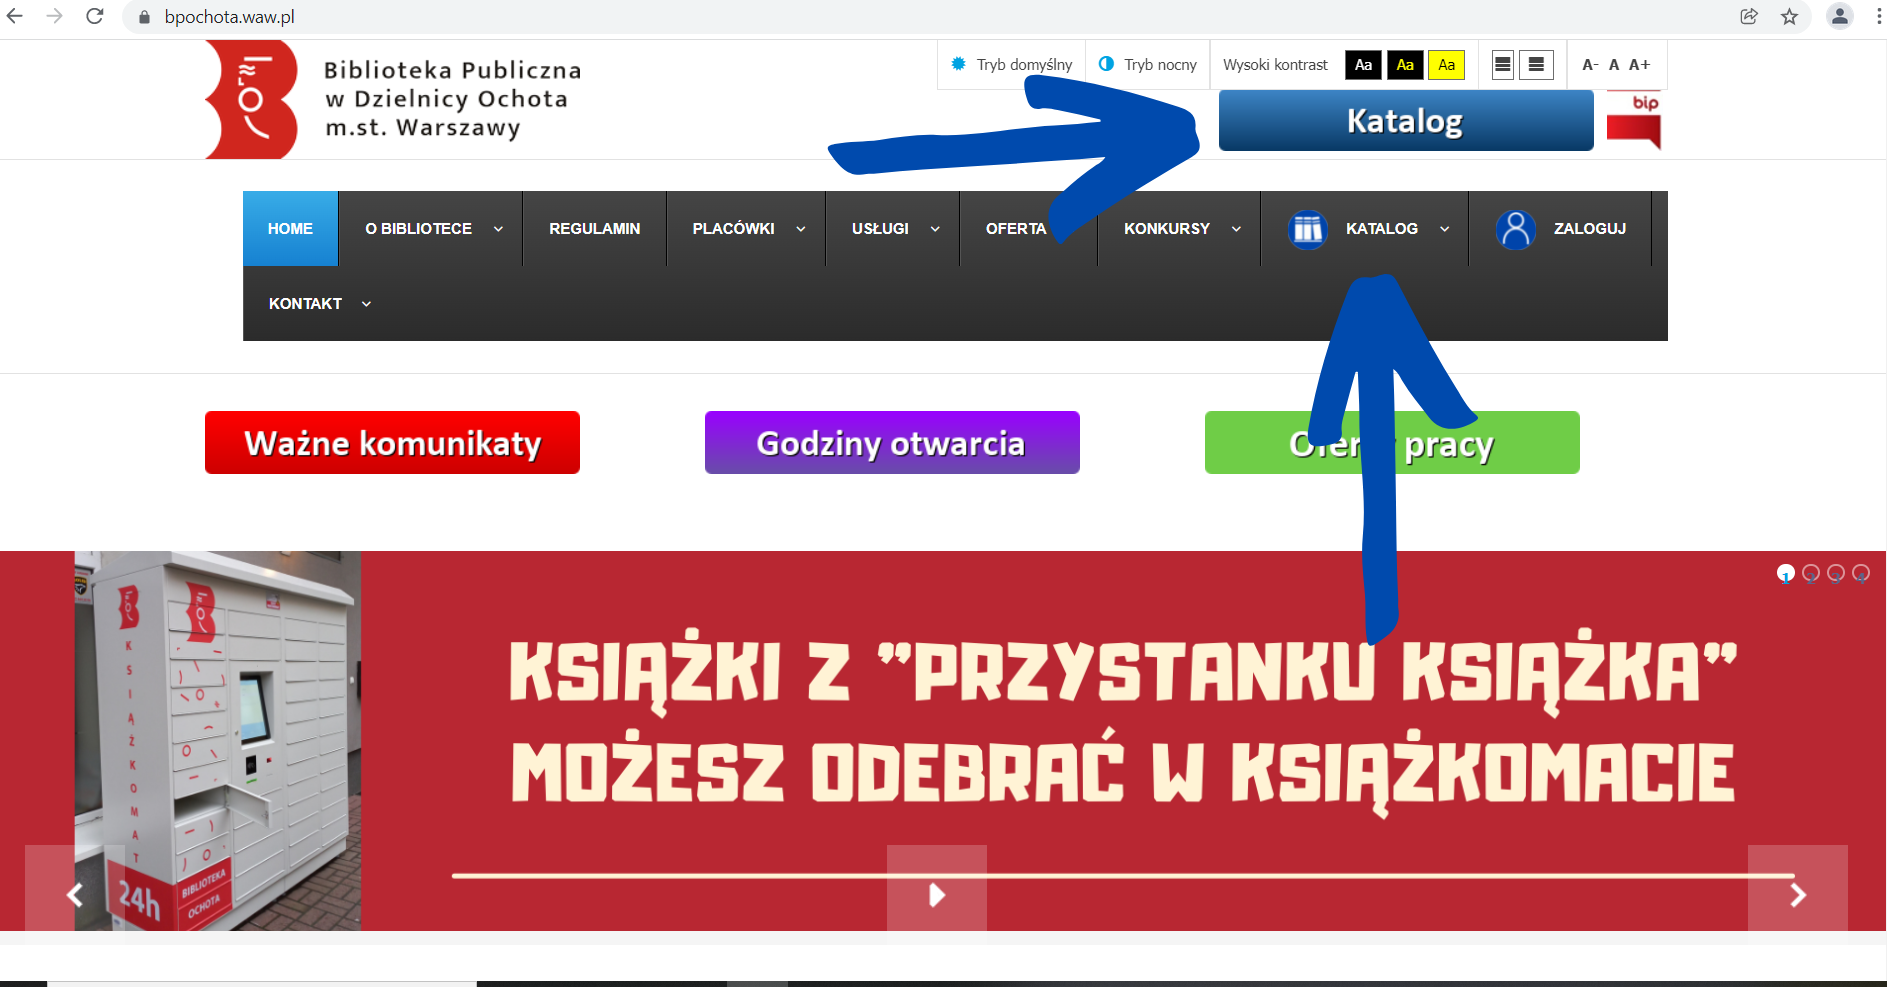Switch to the HOME menu item
1887x987 pixels.
(x=289, y=228)
